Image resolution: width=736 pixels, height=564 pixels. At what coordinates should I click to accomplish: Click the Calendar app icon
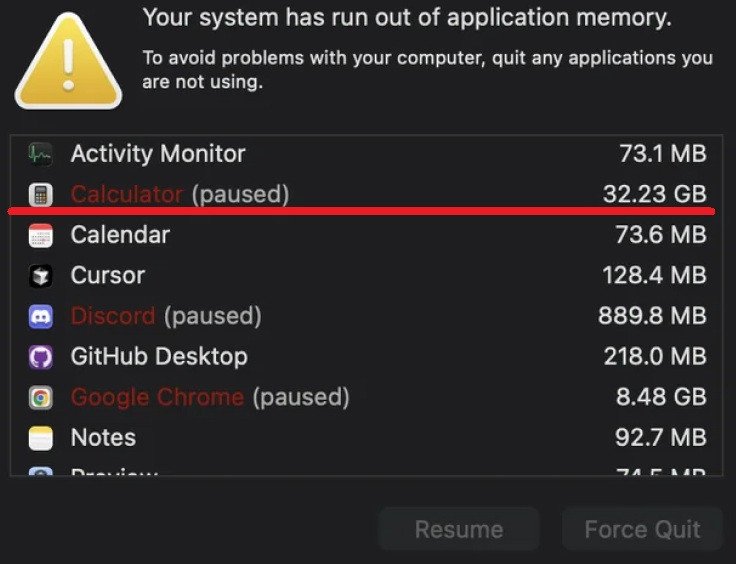(40, 236)
